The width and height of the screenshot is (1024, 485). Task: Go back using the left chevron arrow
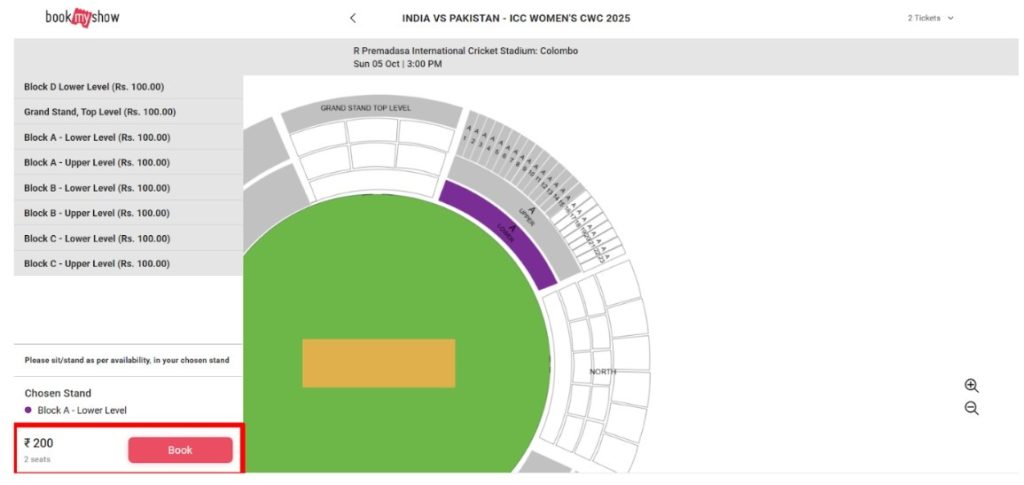click(x=353, y=18)
